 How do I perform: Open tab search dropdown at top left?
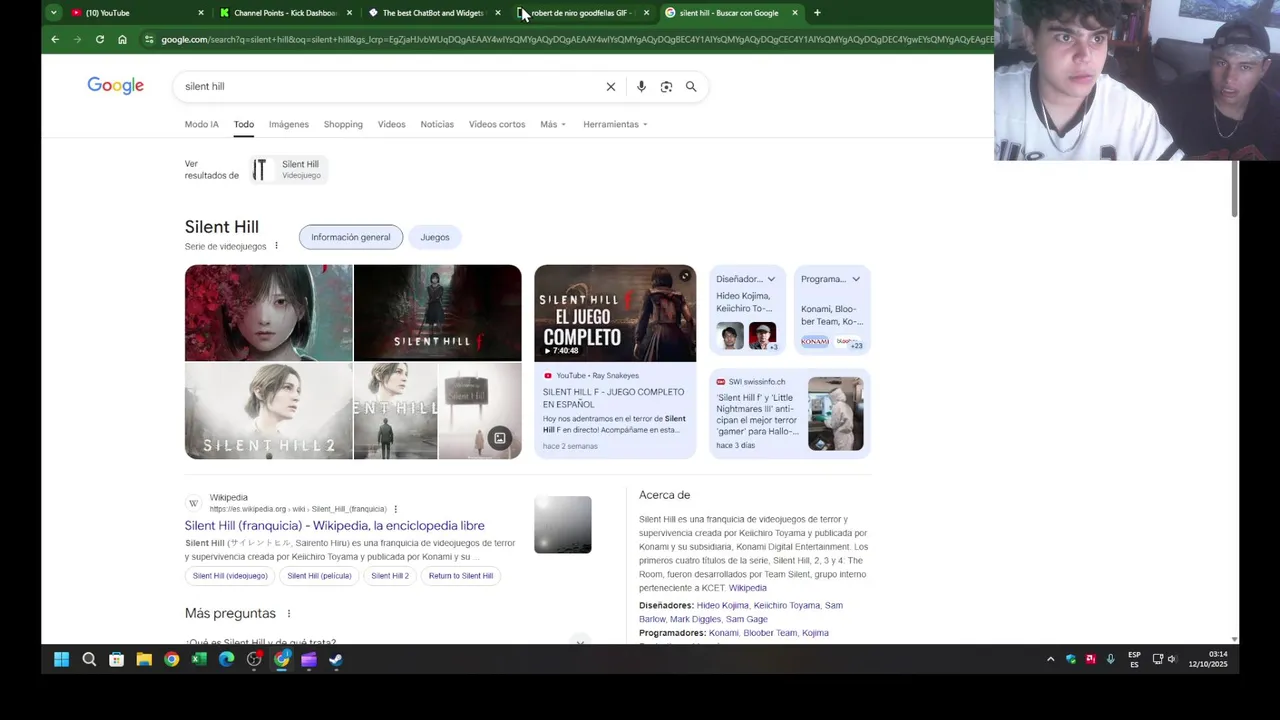(x=53, y=13)
